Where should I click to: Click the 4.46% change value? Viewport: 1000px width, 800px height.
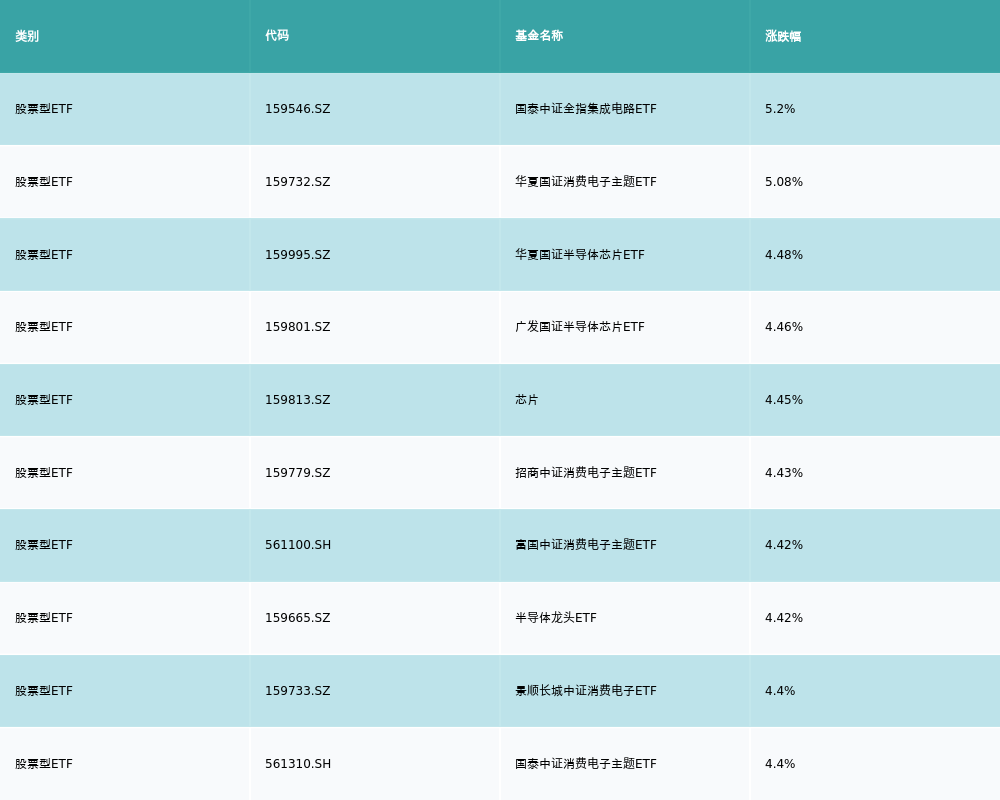click(x=784, y=327)
